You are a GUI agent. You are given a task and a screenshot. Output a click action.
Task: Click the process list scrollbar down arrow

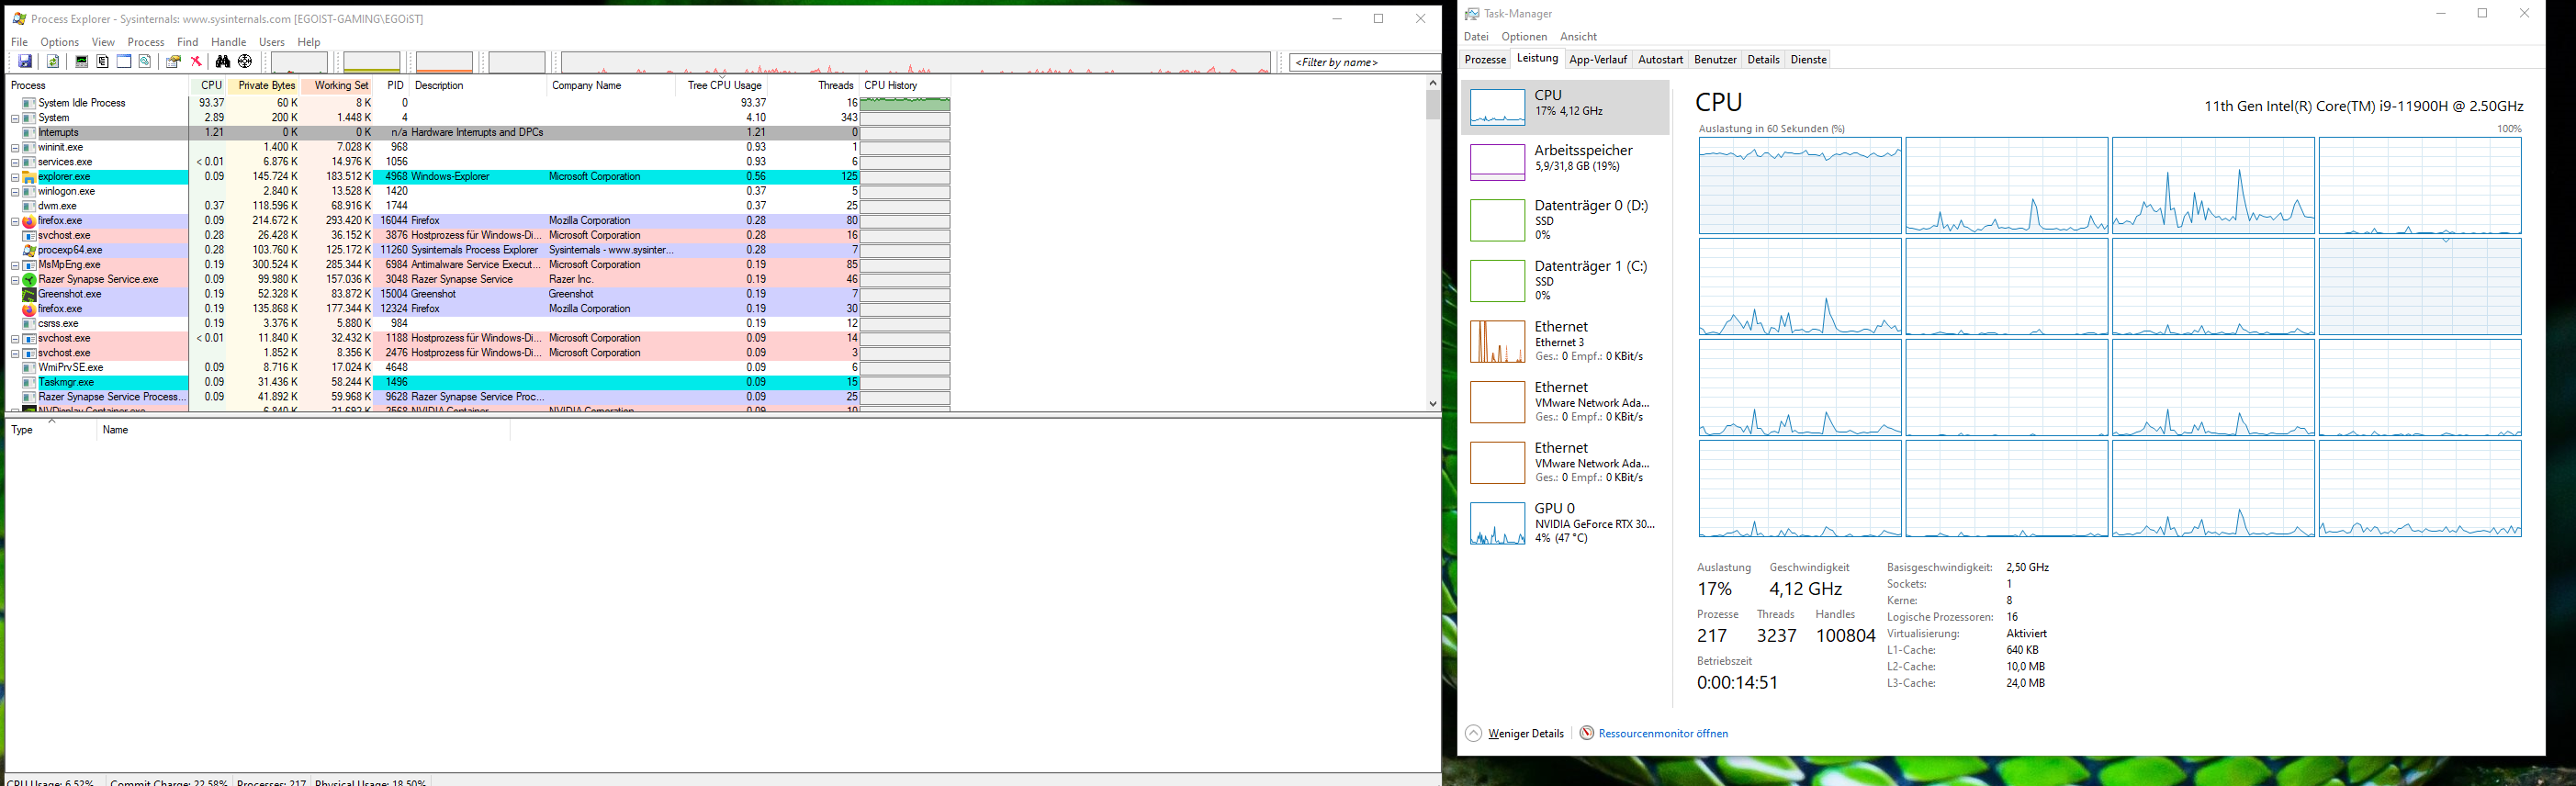(1433, 404)
